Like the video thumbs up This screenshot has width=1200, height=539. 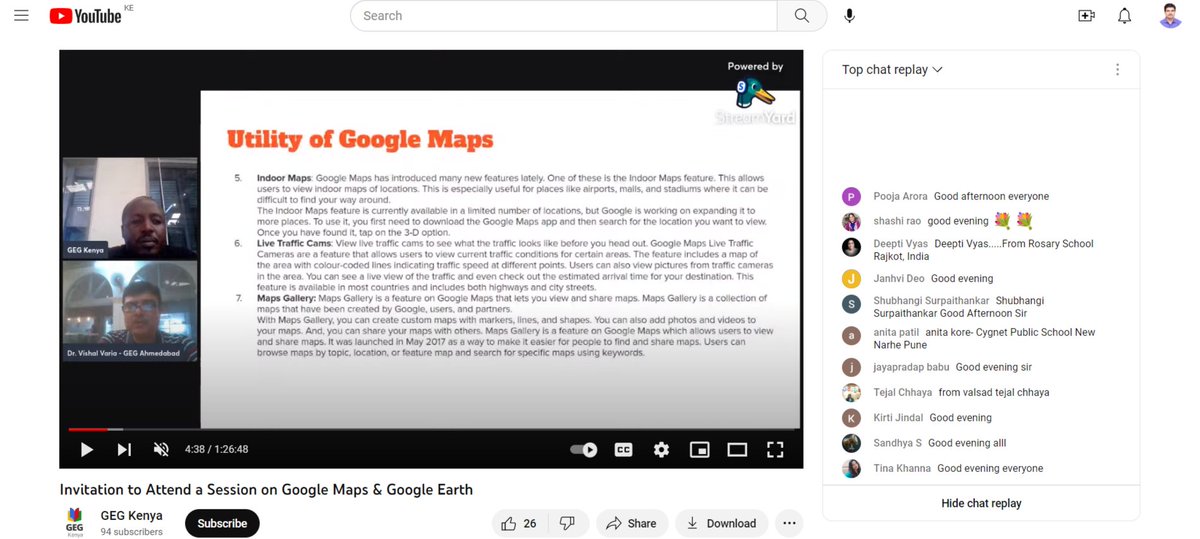coord(520,523)
